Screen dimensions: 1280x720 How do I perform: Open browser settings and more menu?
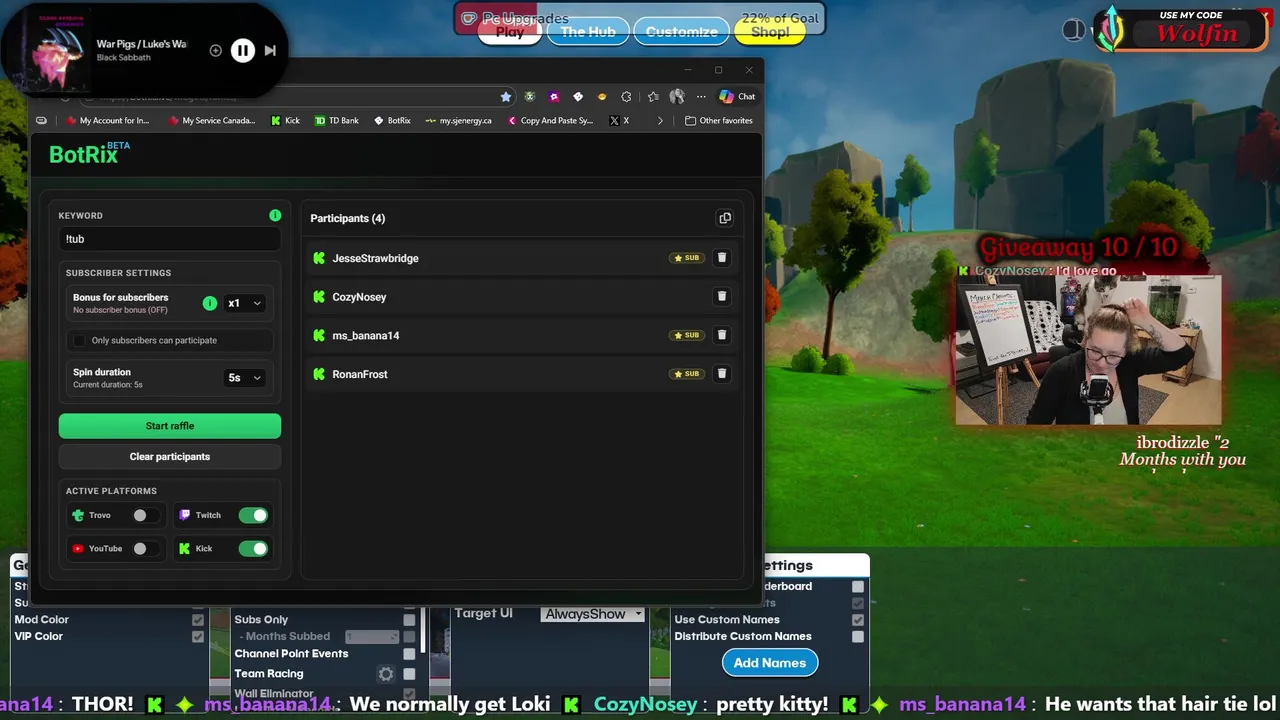pyautogui.click(x=701, y=97)
